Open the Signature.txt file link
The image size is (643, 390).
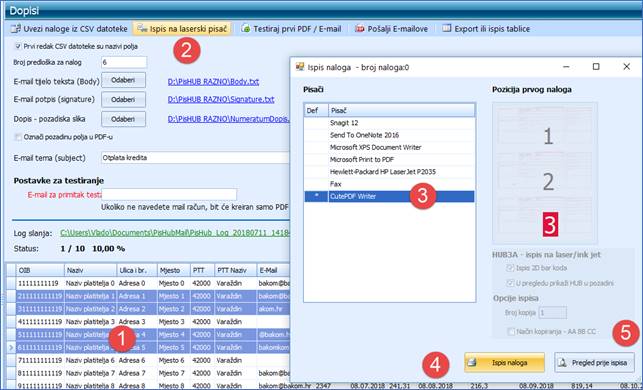[x=221, y=99]
